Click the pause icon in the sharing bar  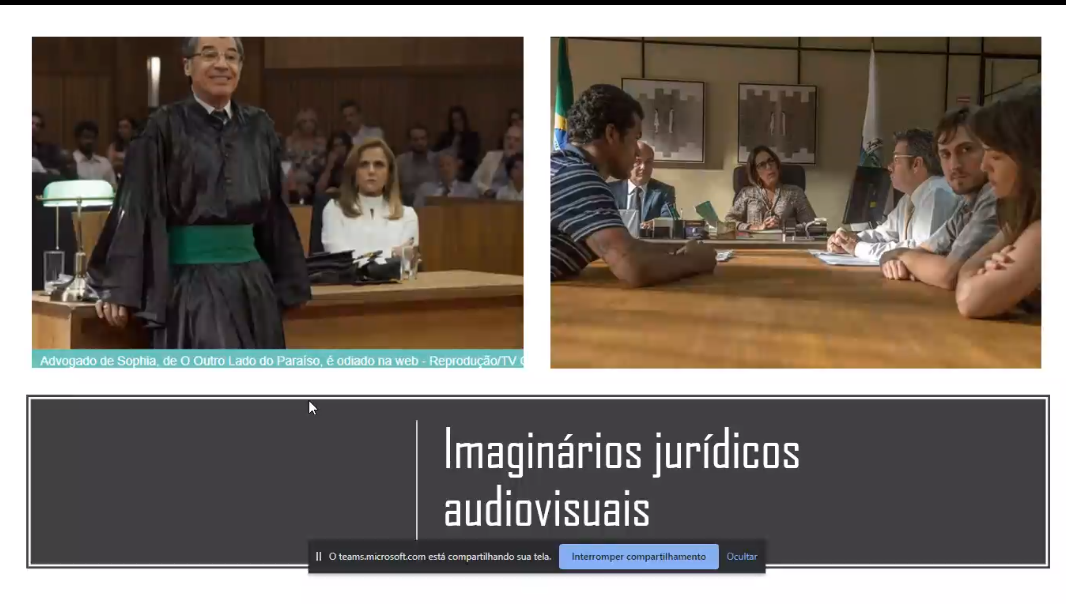click(318, 556)
